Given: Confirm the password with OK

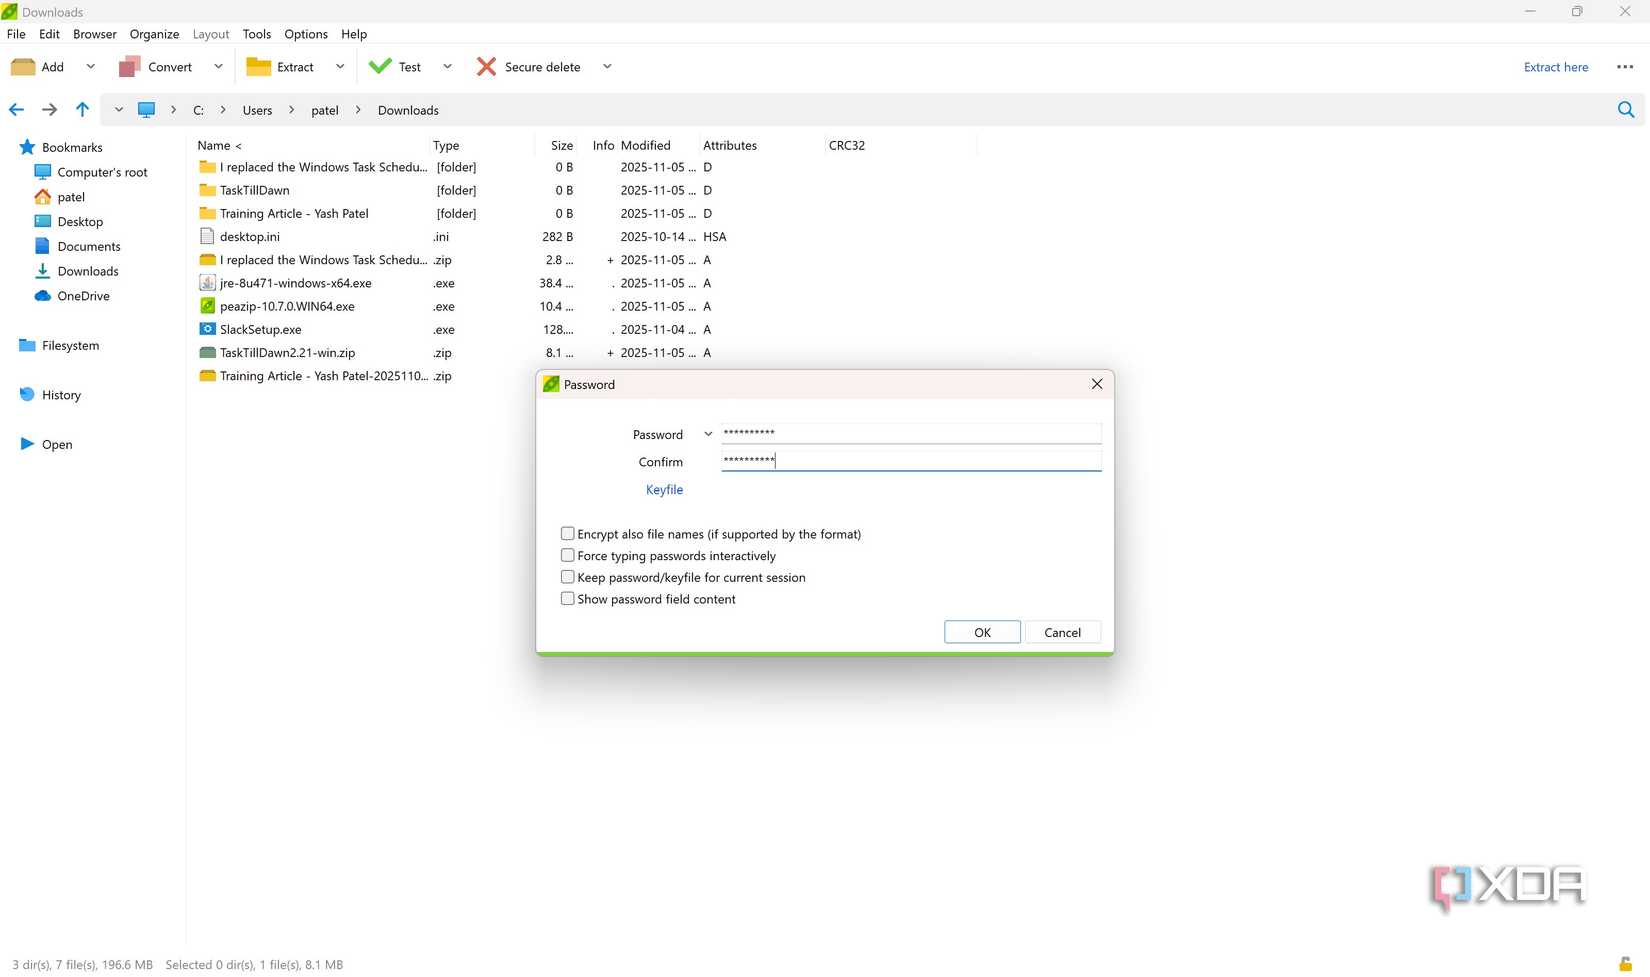Looking at the screenshot, I should pos(981,632).
